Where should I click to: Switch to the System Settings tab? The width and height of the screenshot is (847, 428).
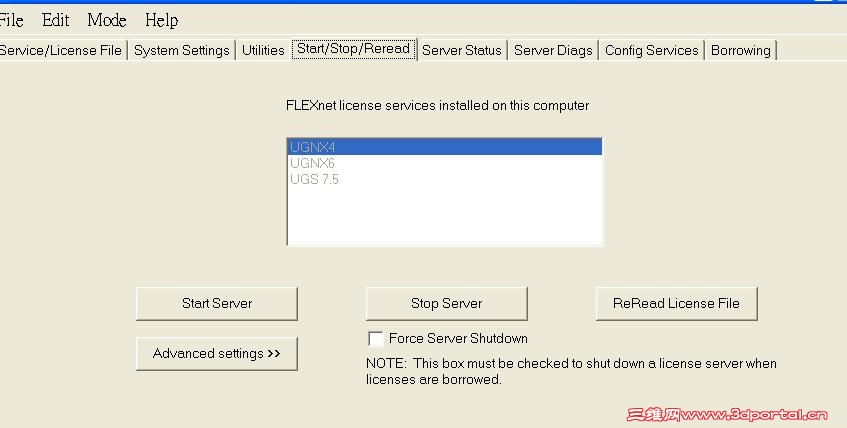(181, 50)
